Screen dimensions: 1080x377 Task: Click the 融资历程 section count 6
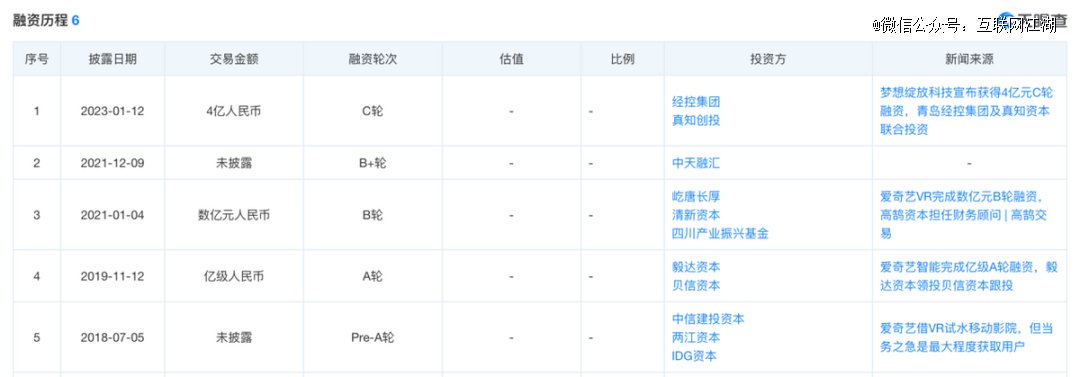pyautogui.click(x=76, y=21)
